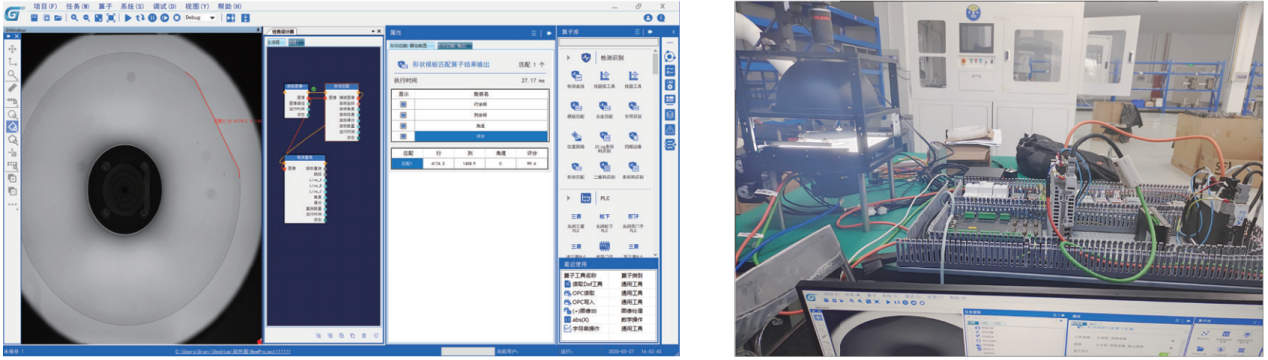The height and width of the screenshot is (360, 1268).
Task: Check the first display checkbox in the data table
Action: click(403, 104)
